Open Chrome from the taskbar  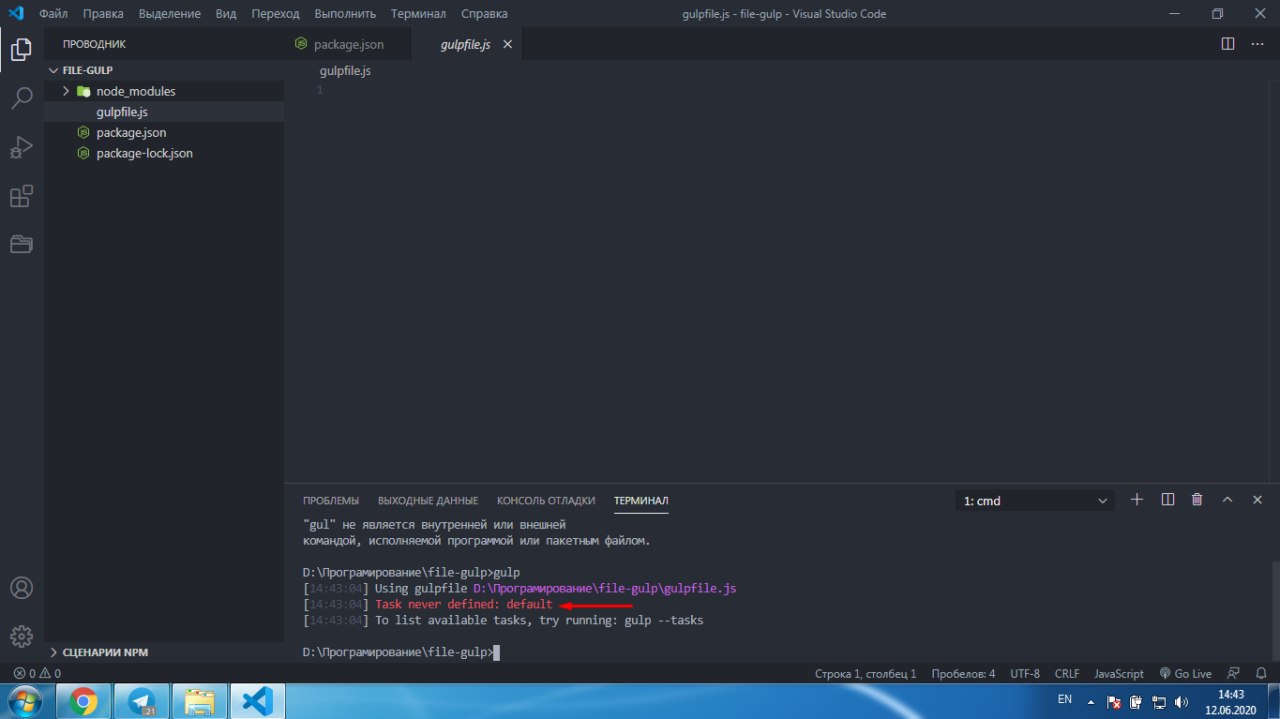[83, 701]
